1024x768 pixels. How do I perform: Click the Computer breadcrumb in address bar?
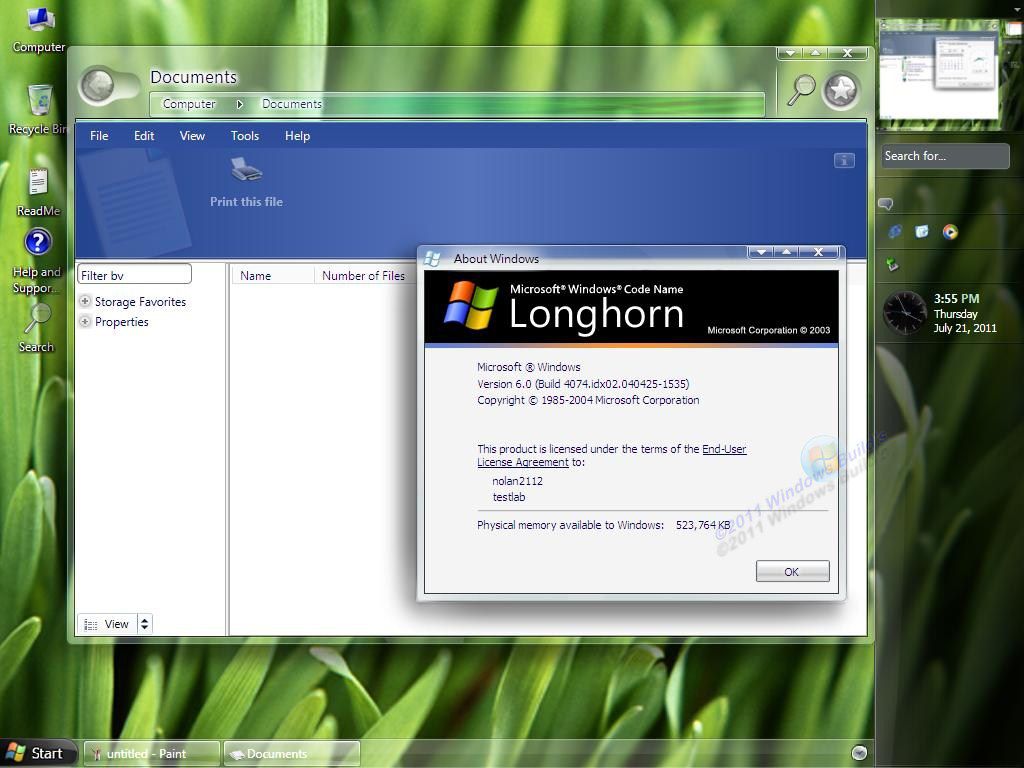pyautogui.click(x=189, y=104)
